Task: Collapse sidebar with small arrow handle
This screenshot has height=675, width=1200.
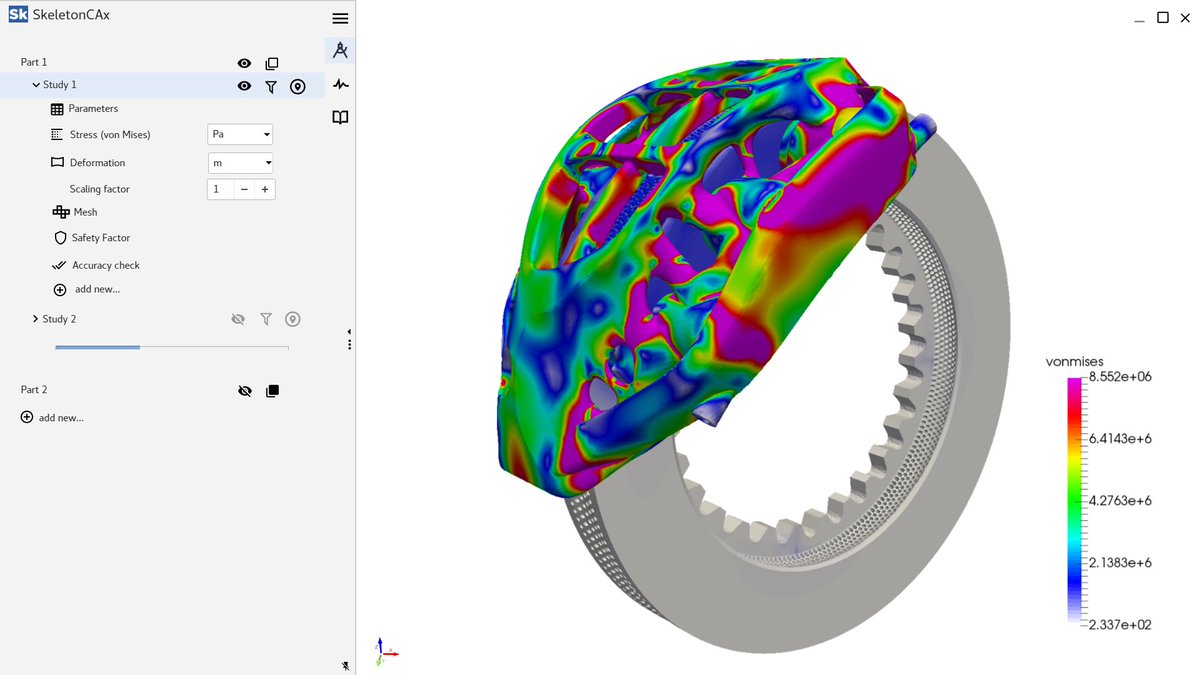Action: (349, 331)
